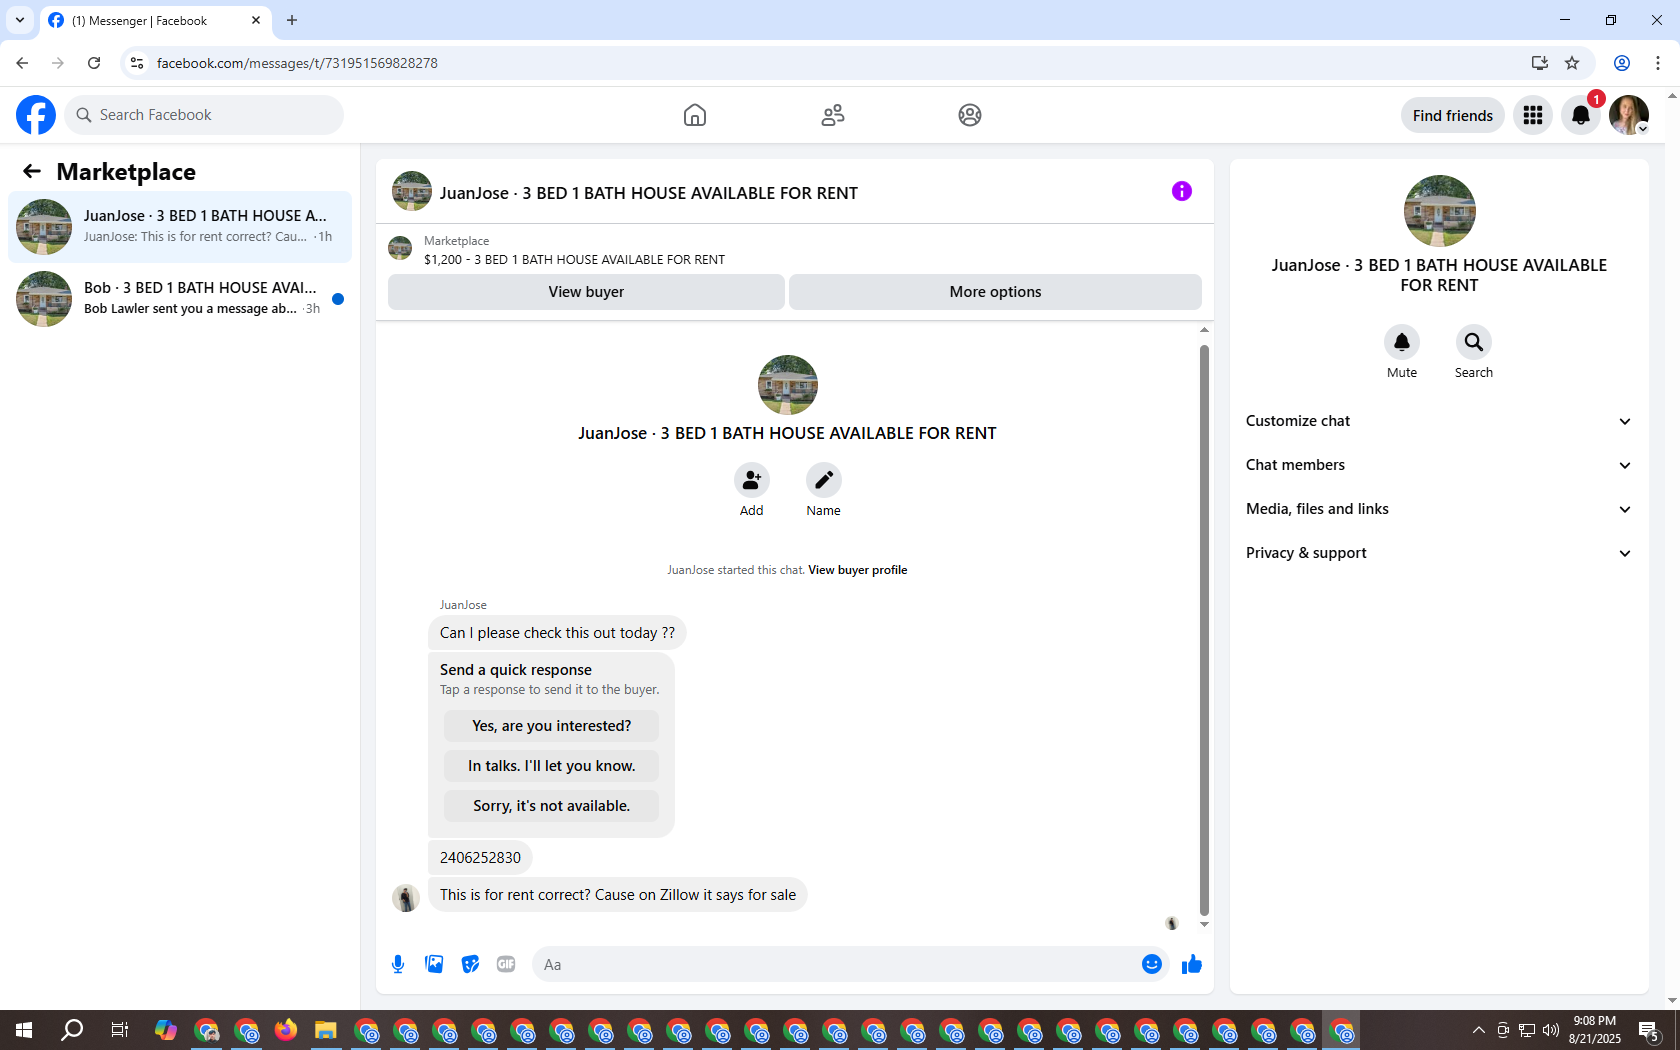Click More options button
This screenshot has height=1050, width=1680.
pos(995,292)
